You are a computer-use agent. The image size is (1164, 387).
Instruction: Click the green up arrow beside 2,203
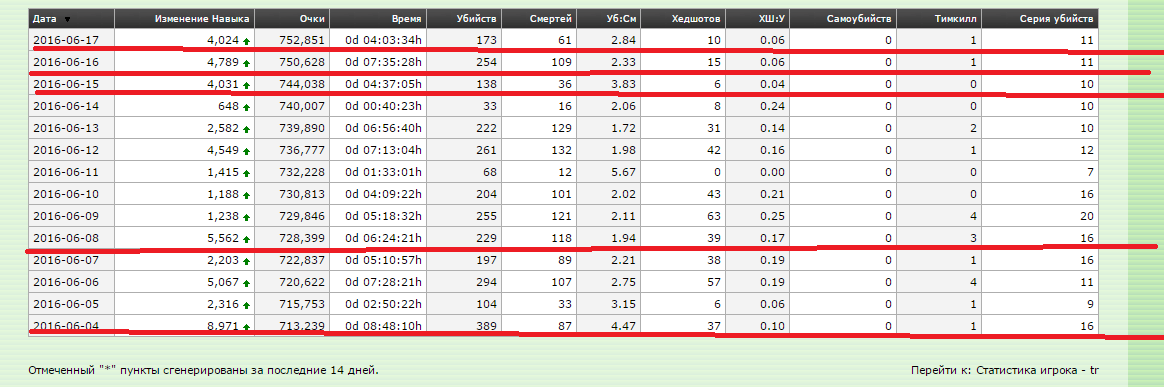click(246, 261)
